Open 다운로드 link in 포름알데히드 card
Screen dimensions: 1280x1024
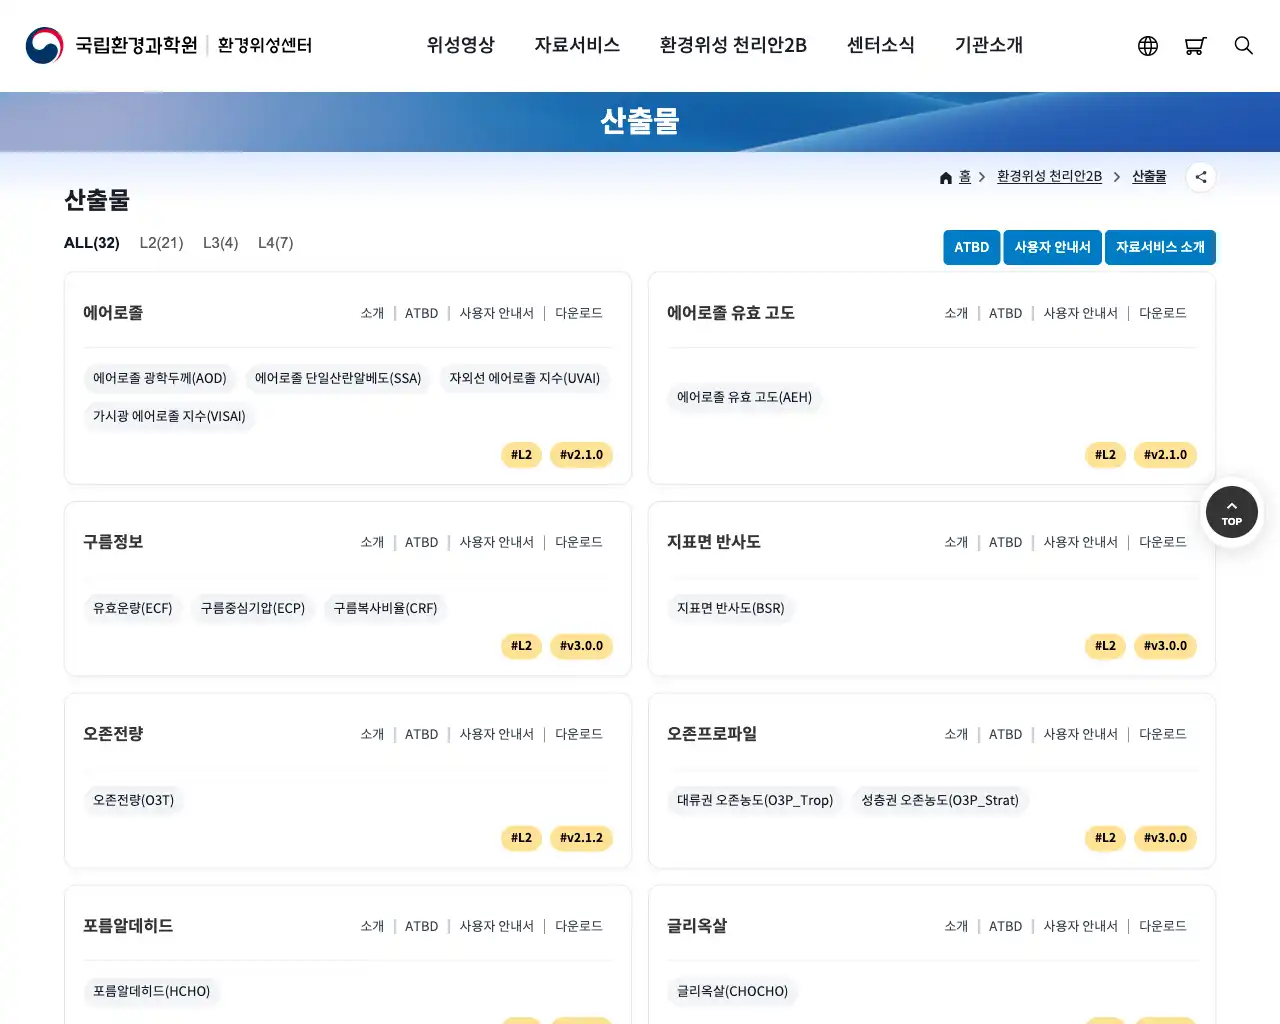(579, 926)
